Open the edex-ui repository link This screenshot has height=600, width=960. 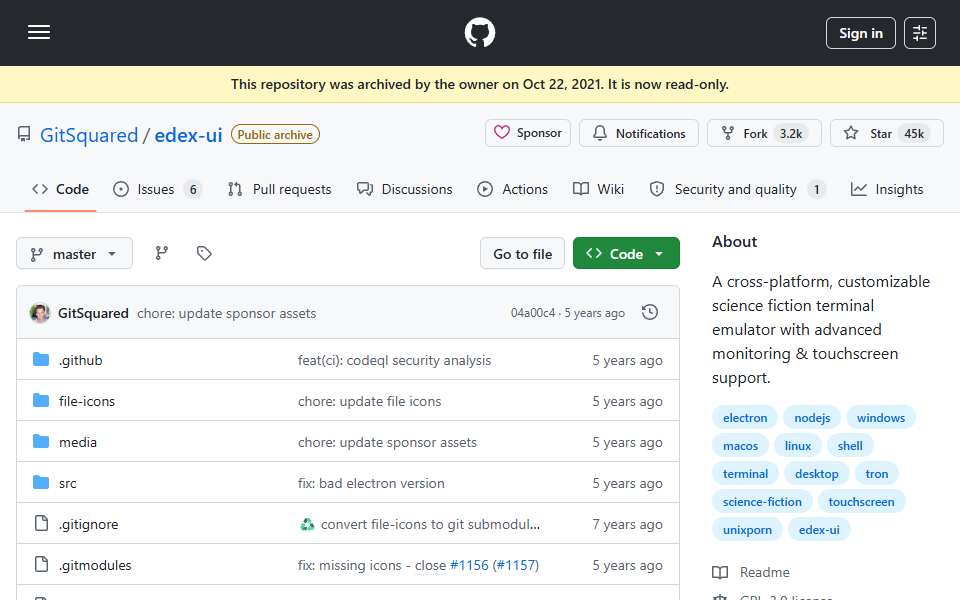(x=188, y=135)
